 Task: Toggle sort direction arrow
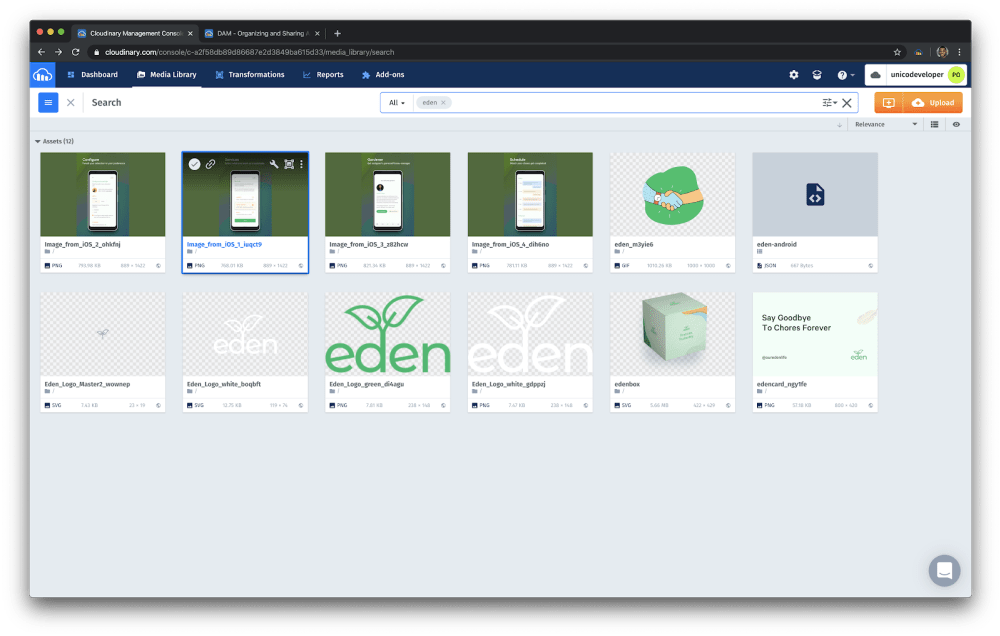click(839, 124)
